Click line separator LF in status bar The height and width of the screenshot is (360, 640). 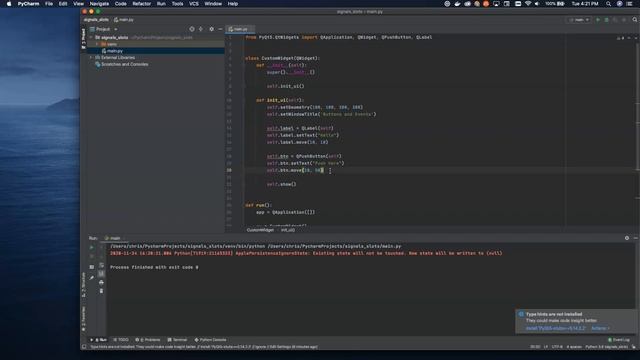546,347
